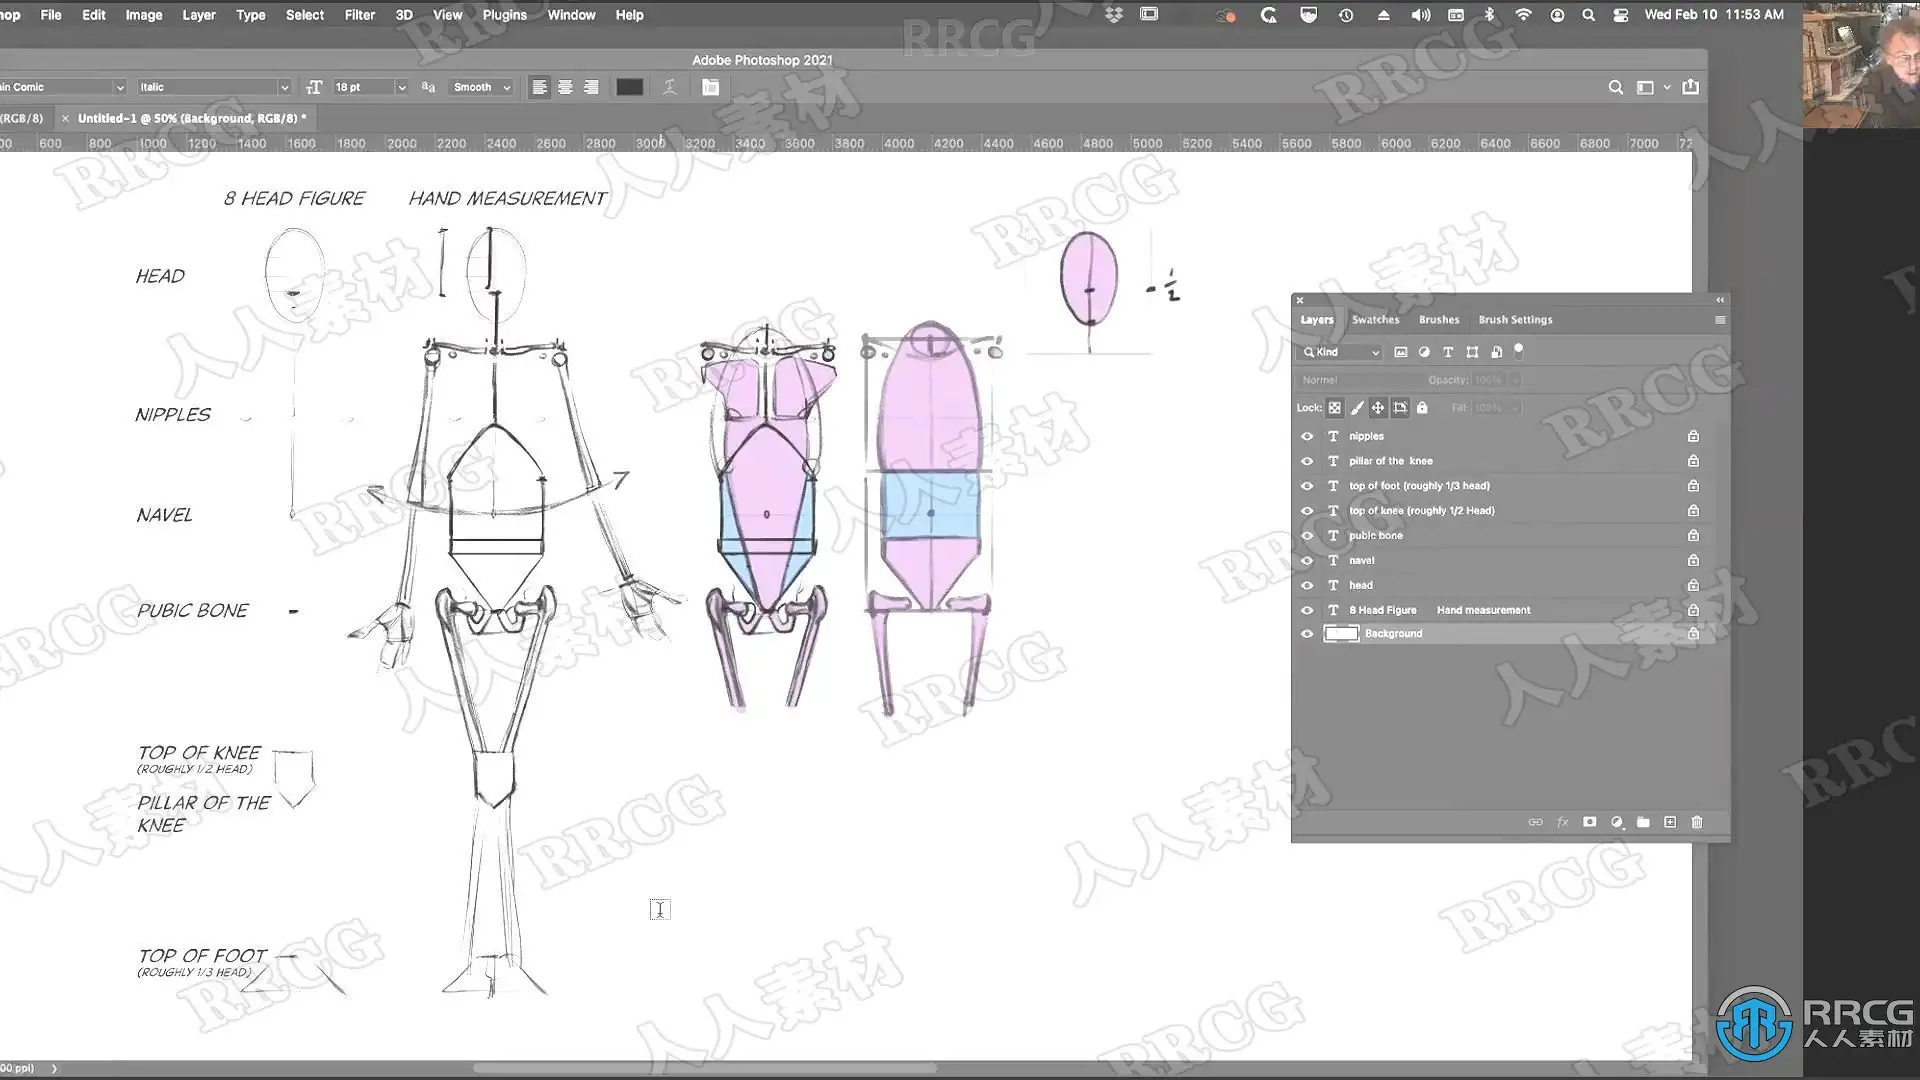Click the Create warped text icon
This screenshot has height=1080, width=1920.
point(670,88)
